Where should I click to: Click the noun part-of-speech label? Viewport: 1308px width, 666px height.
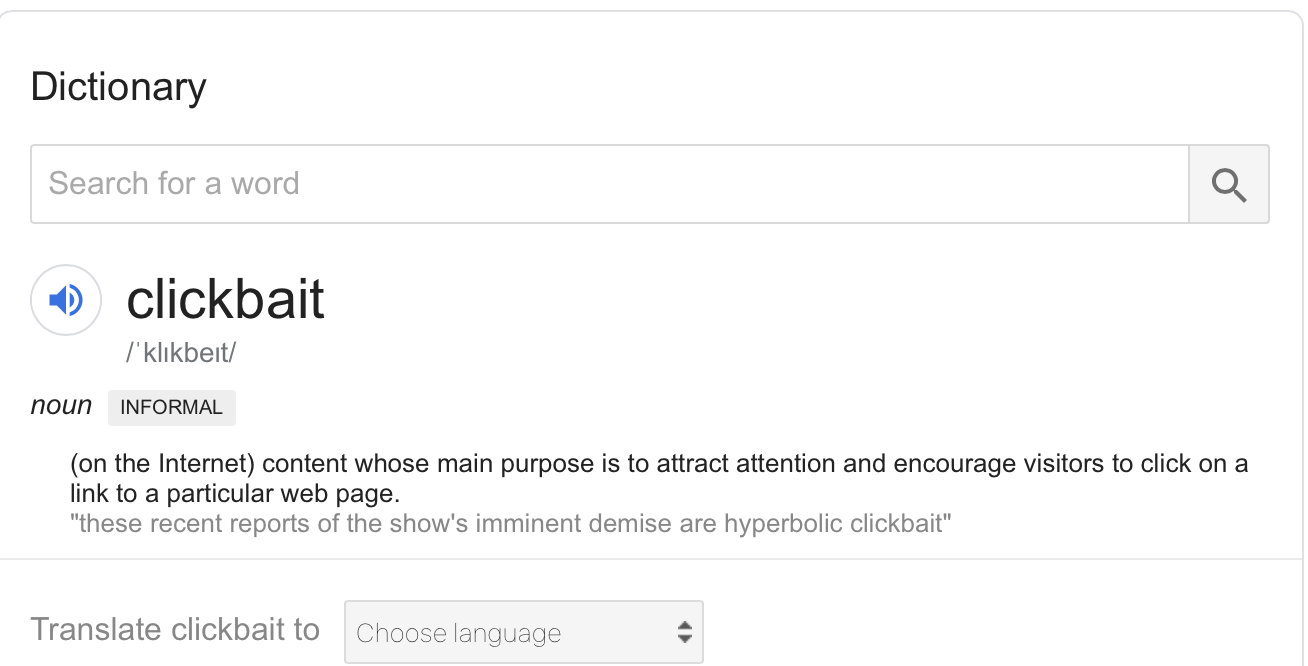point(61,406)
